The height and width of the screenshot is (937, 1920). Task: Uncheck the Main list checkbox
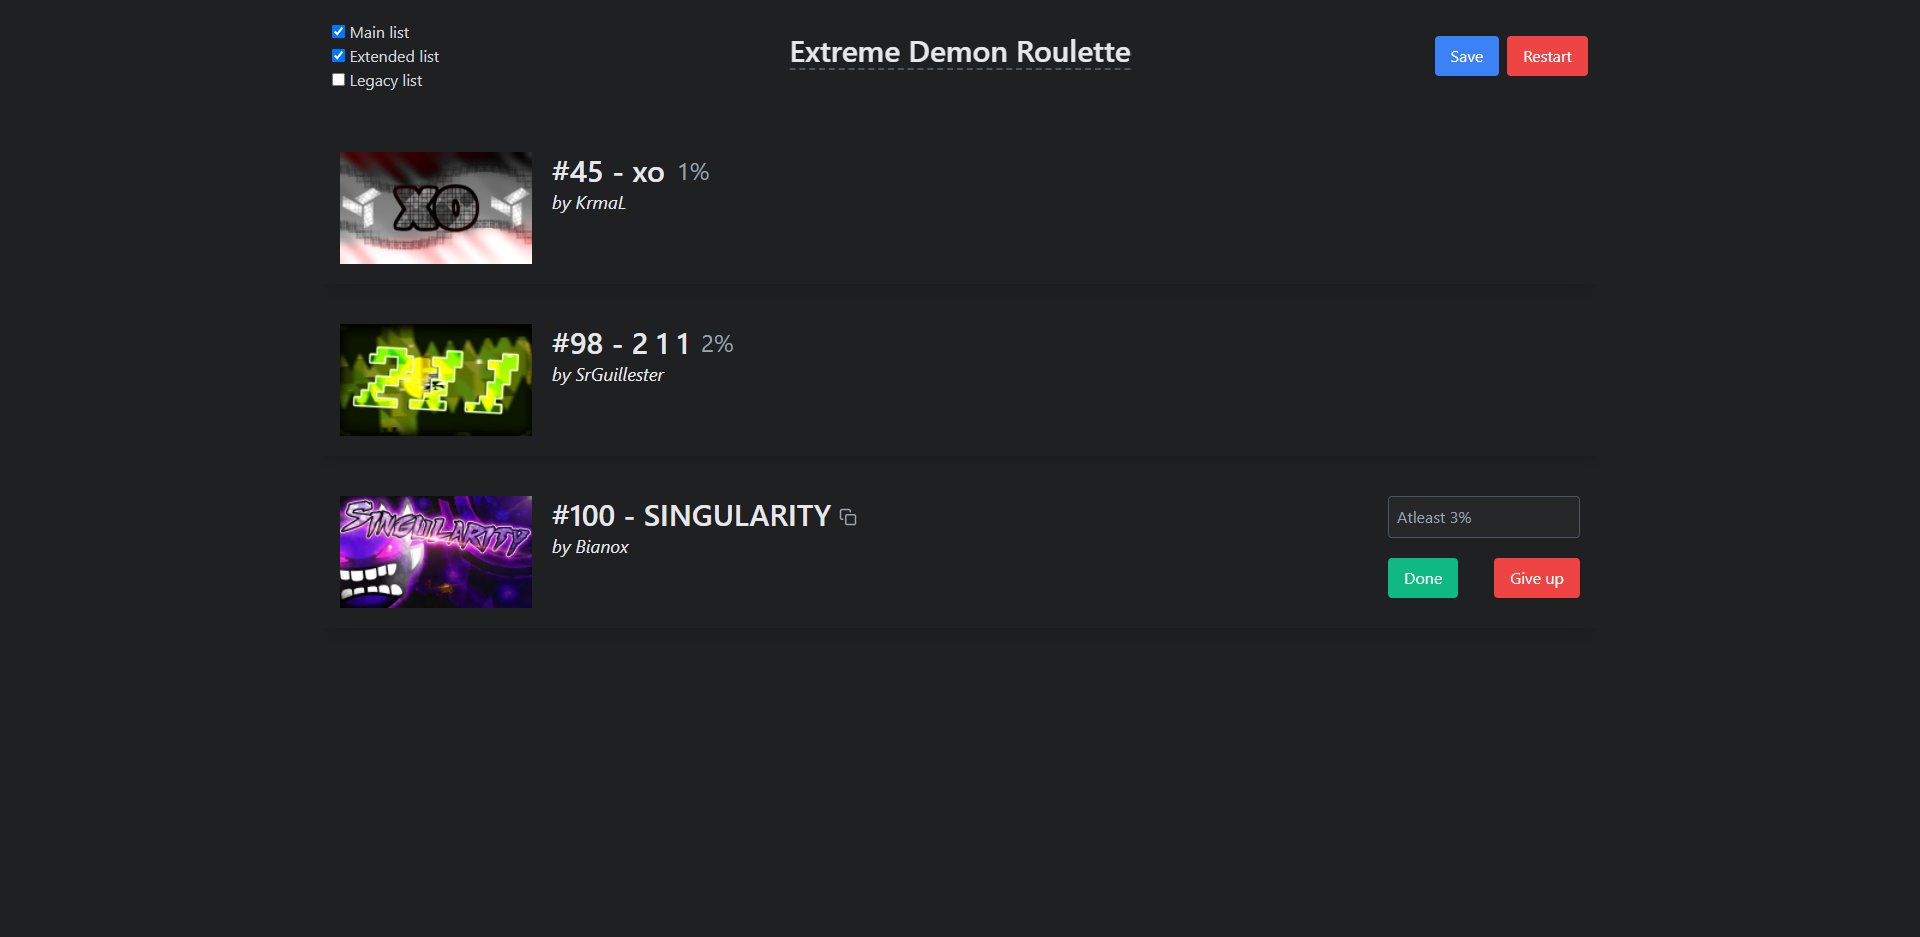338,32
